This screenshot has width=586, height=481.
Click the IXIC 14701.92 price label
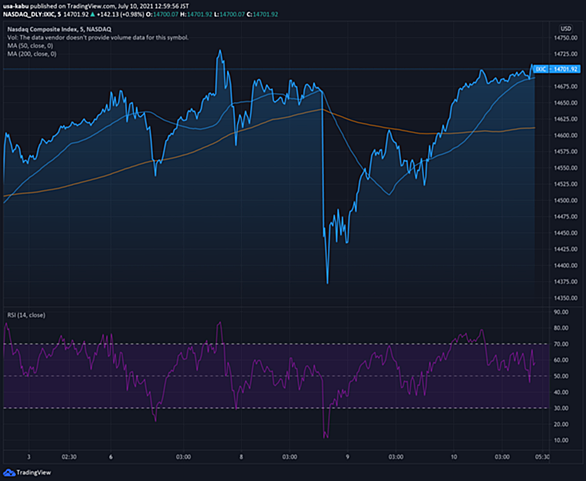(556, 69)
